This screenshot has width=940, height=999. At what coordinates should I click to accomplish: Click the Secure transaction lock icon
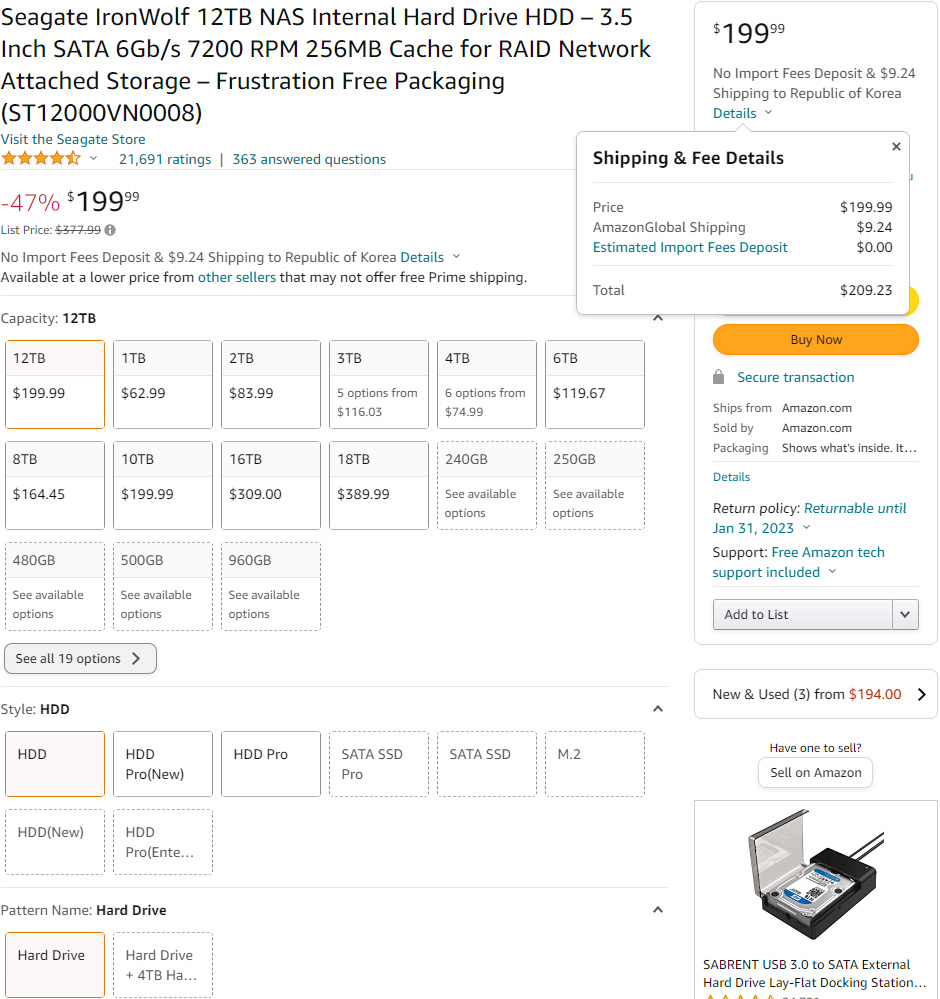(x=718, y=377)
